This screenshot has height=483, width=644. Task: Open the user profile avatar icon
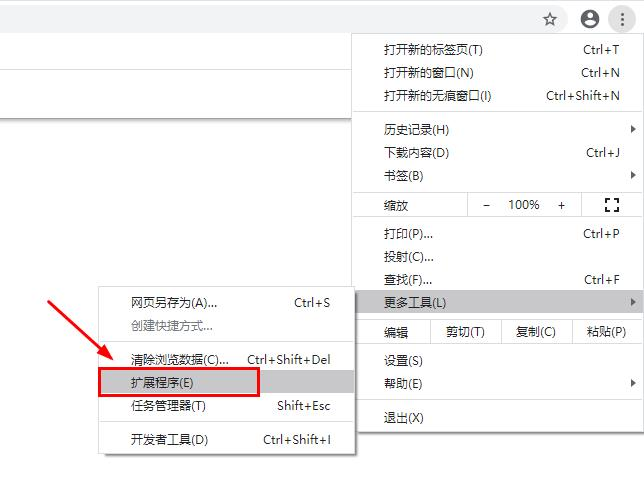point(590,18)
